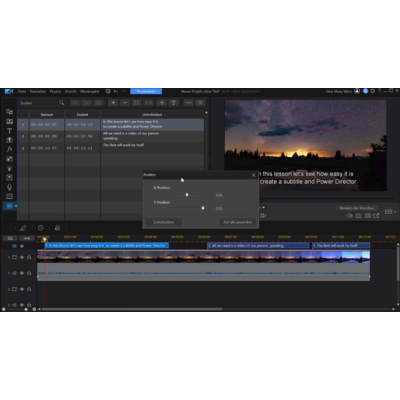The width and height of the screenshot is (400, 400).
Task: Click the Y-Position slider handle
Action: (203, 208)
